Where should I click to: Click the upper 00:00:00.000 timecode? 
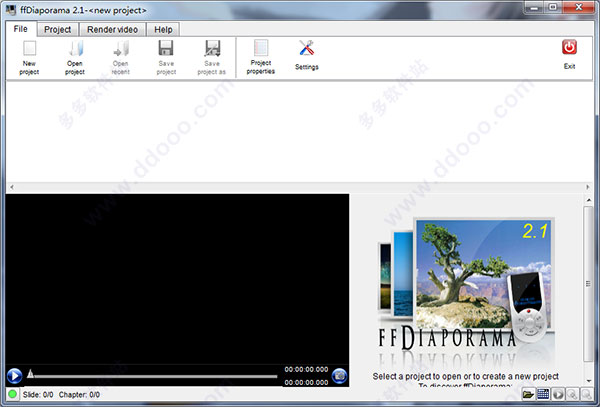(306, 369)
